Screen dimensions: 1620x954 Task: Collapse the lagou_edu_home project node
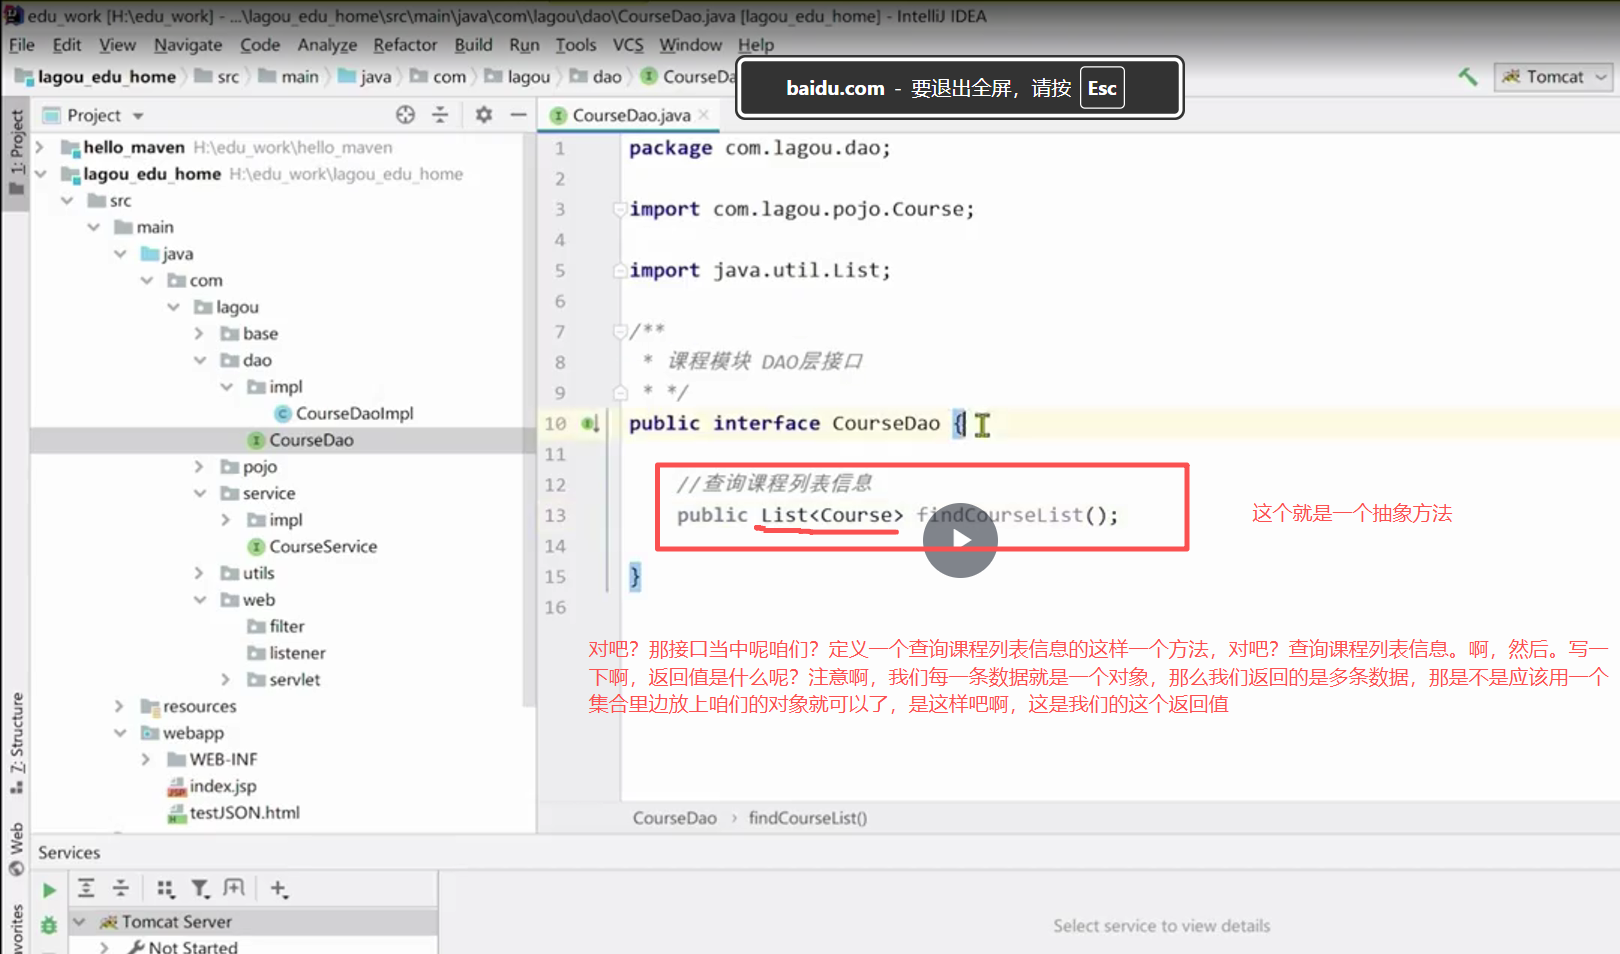(x=40, y=174)
